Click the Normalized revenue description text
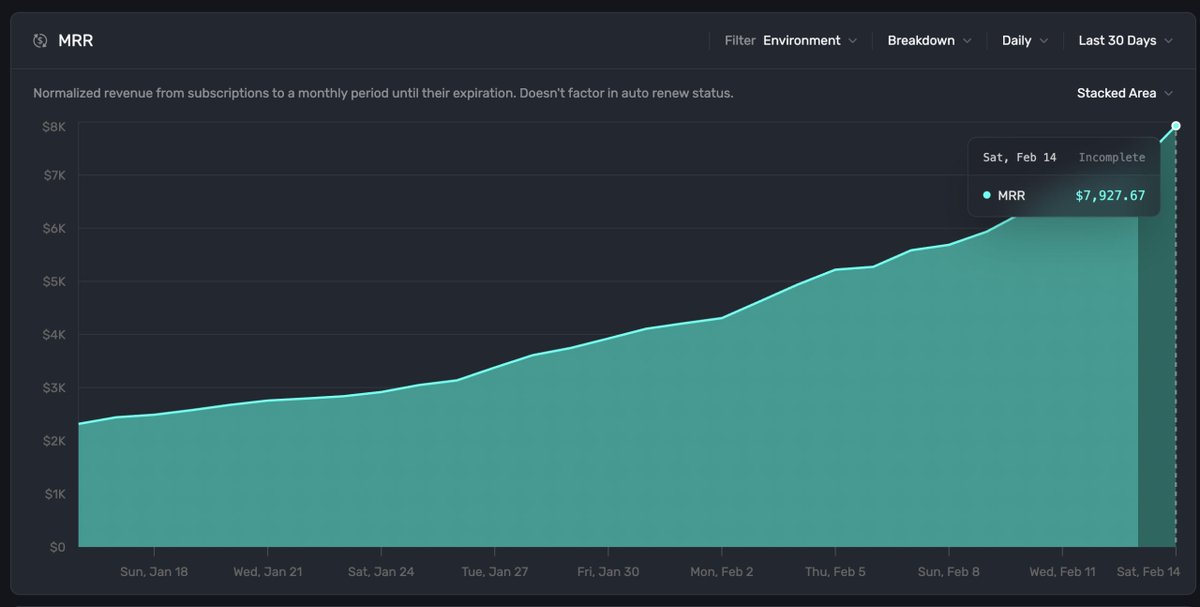1200x607 pixels. pos(383,93)
